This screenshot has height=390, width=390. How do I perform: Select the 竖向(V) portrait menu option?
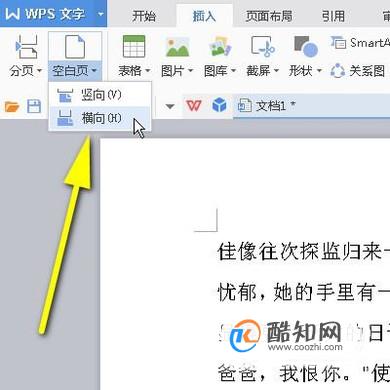pyautogui.click(x=99, y=95)
